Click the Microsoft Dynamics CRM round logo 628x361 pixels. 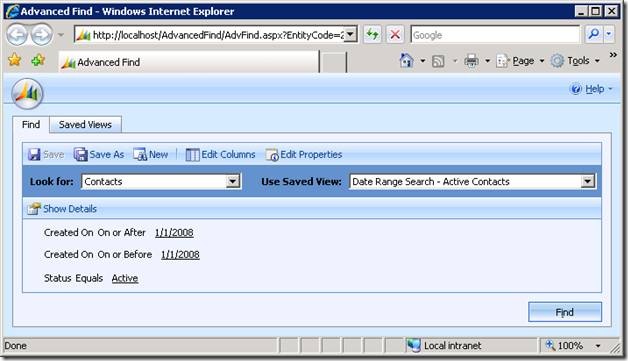point(27,93)
